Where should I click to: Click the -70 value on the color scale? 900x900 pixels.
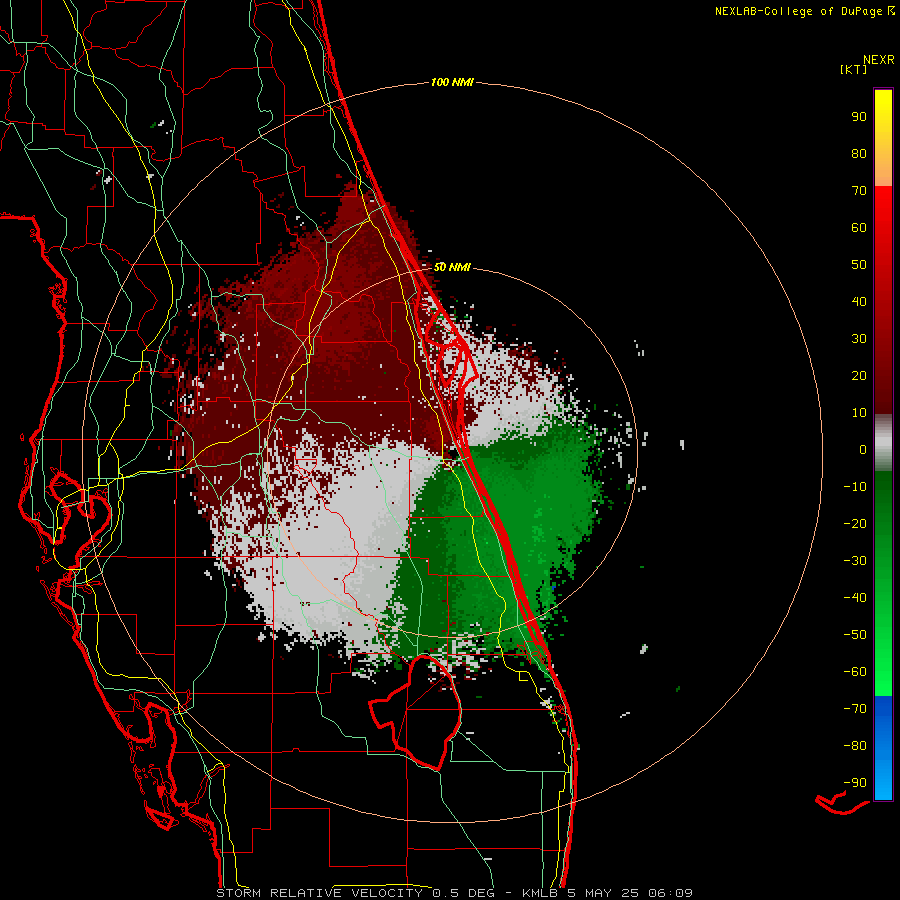tap(855, 709)
